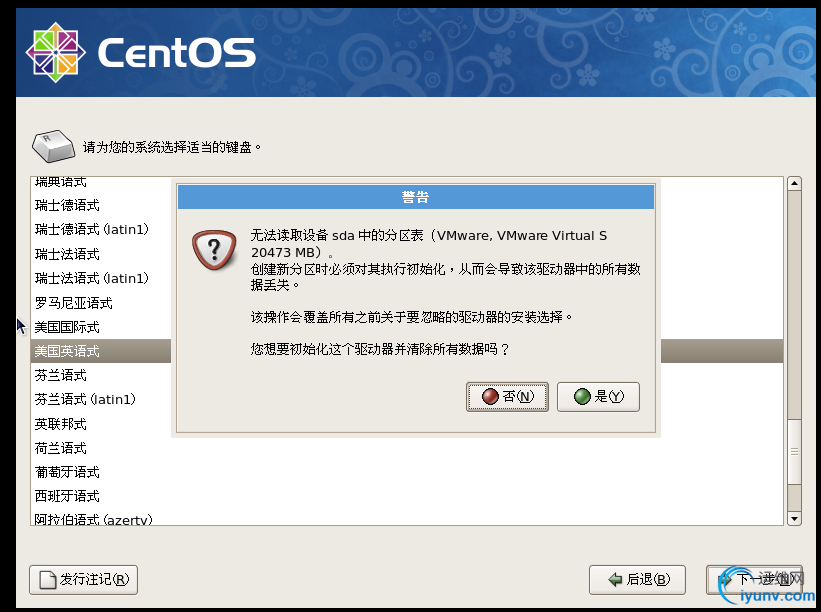821x612 pixels.
Task: Choose 西班牙语式 keyboard layout
Action: [x=67, y=496]
